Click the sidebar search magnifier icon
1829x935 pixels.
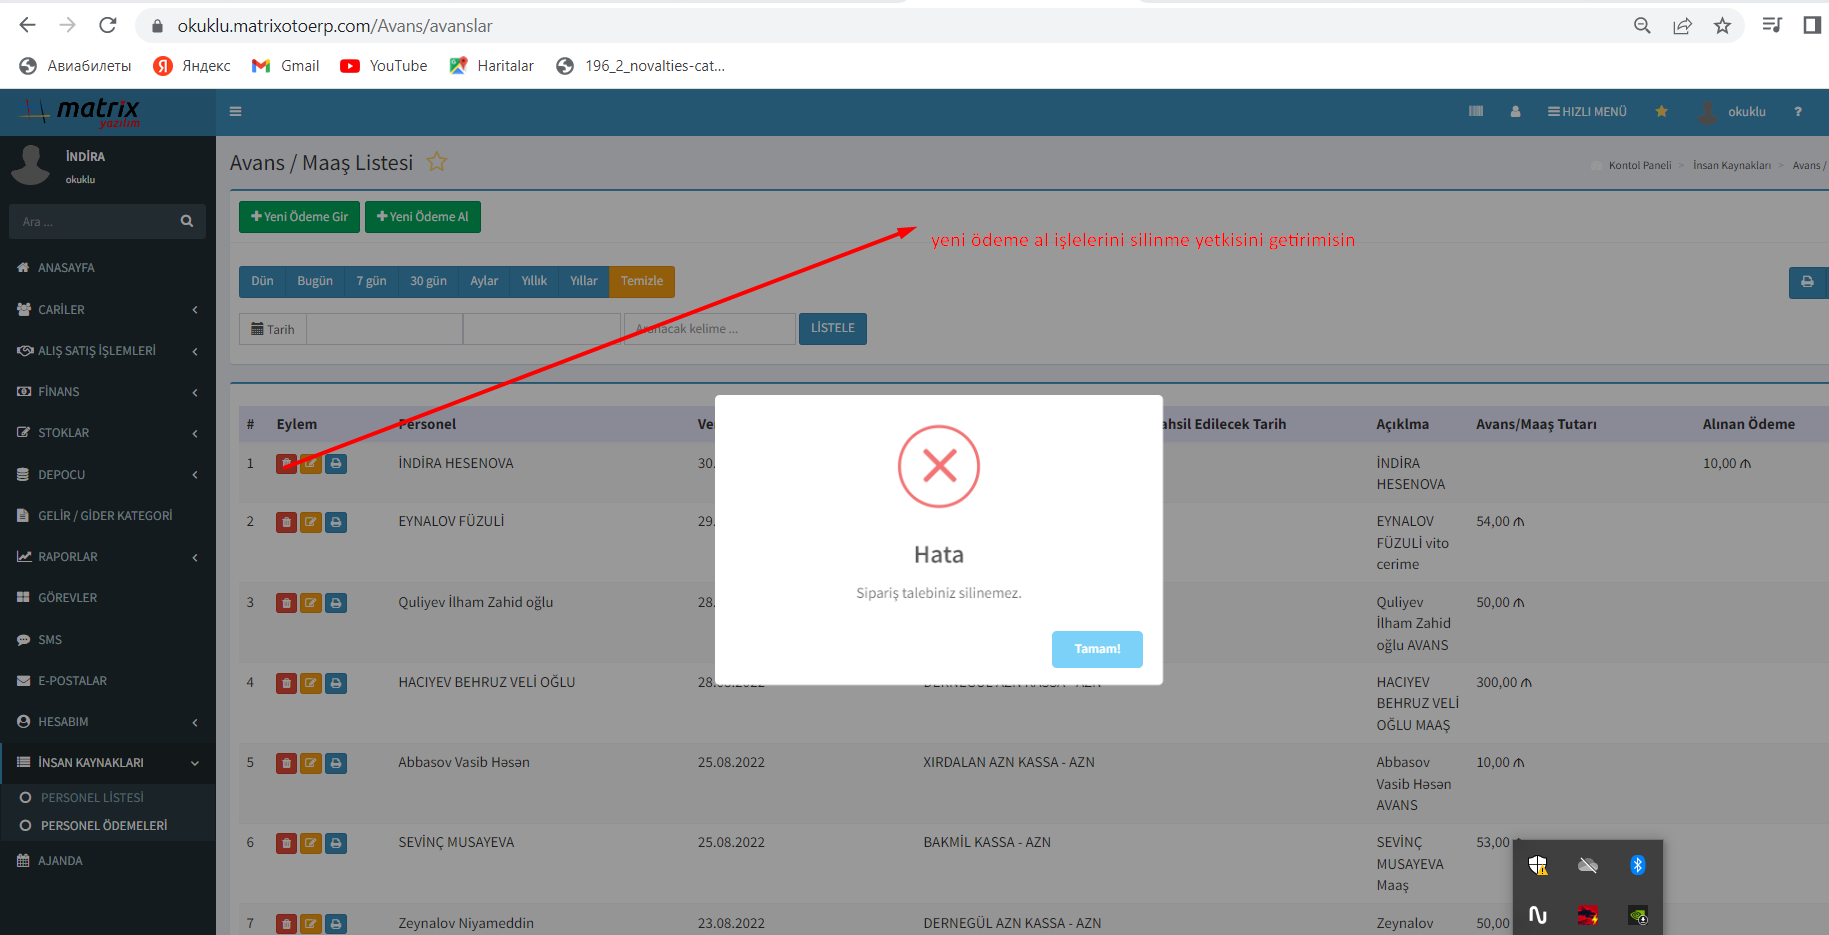coord(187,221)
